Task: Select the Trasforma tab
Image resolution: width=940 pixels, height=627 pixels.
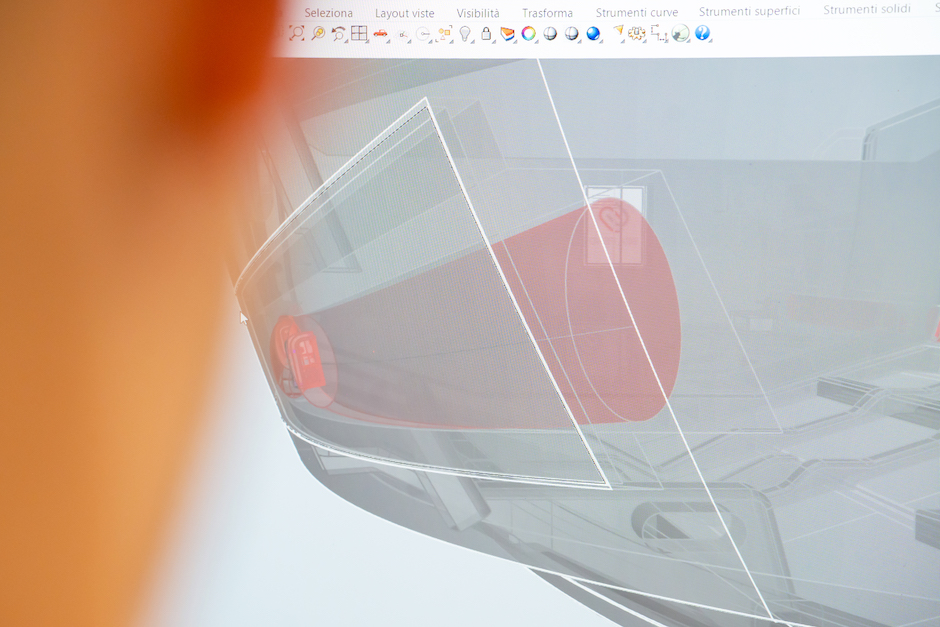Action: 547,13
